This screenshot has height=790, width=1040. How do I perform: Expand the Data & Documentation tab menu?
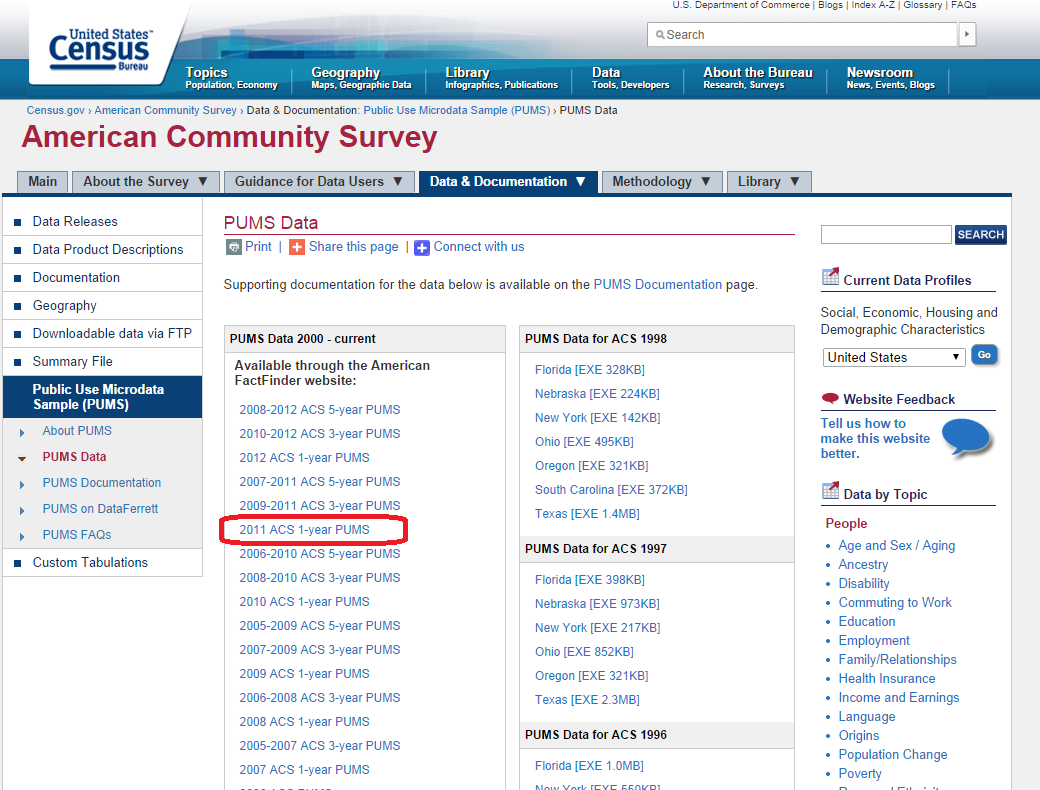click(x=580, y=181)
